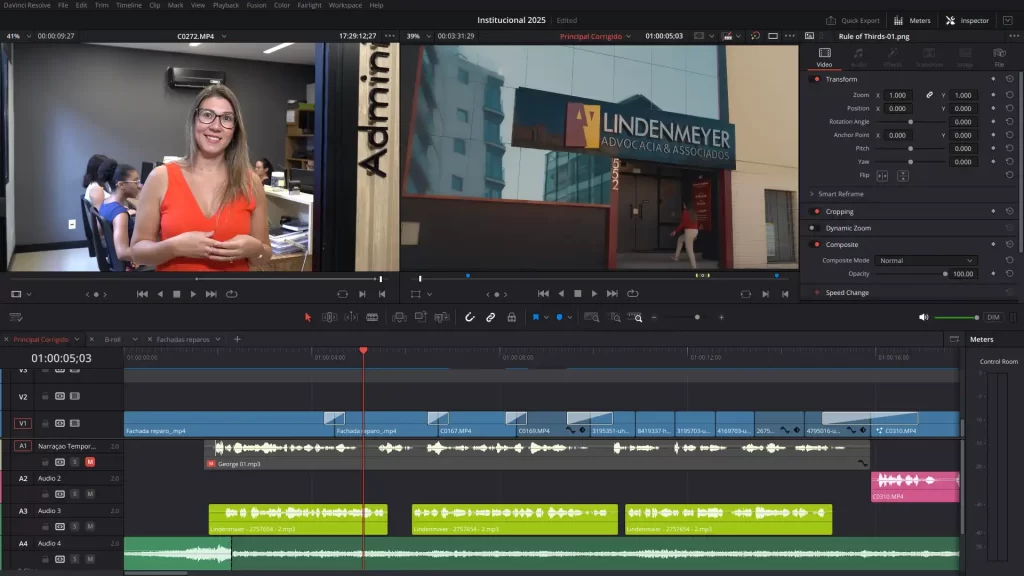1024x576 pixels.
Task: Unmute track A1 with the red M button
Action: coord(90,462)
